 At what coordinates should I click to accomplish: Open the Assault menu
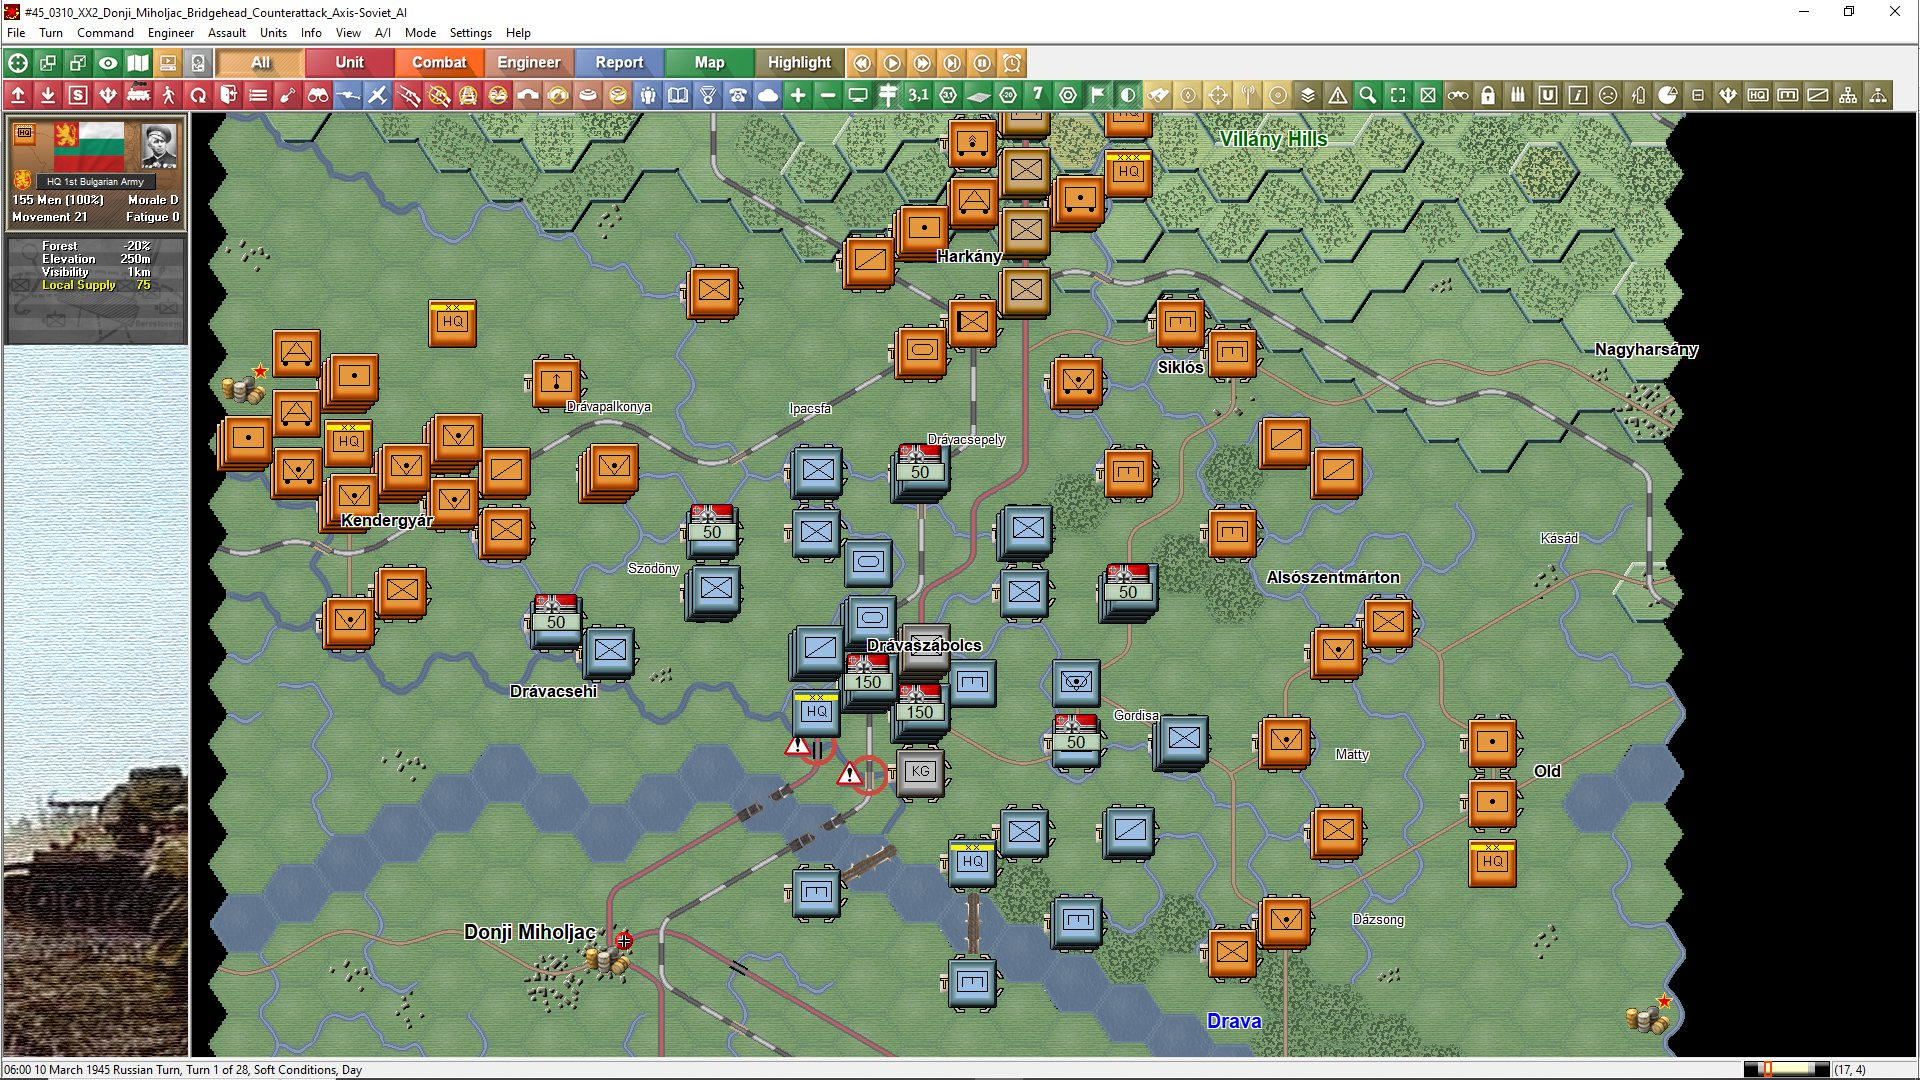pyautogui.click(x=227, y=32)
